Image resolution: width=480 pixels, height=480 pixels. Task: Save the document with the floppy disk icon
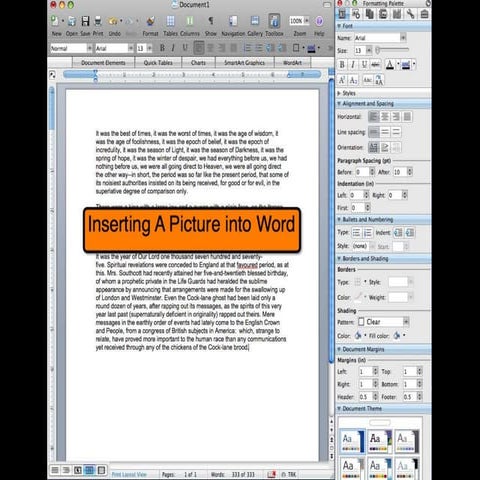tap(85, 21)
